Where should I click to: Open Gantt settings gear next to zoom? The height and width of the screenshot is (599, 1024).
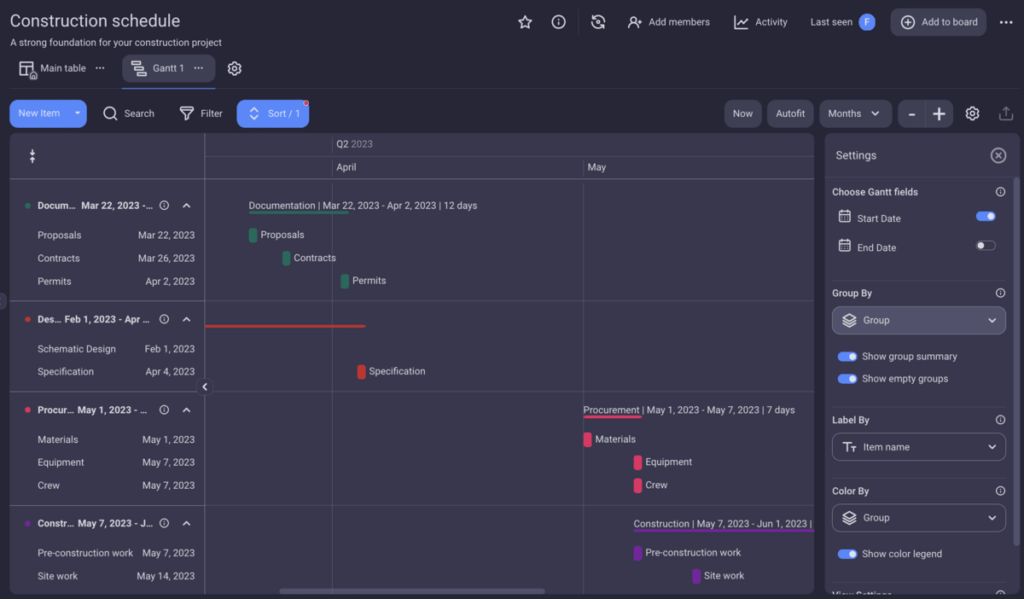(x=972, y=114)
